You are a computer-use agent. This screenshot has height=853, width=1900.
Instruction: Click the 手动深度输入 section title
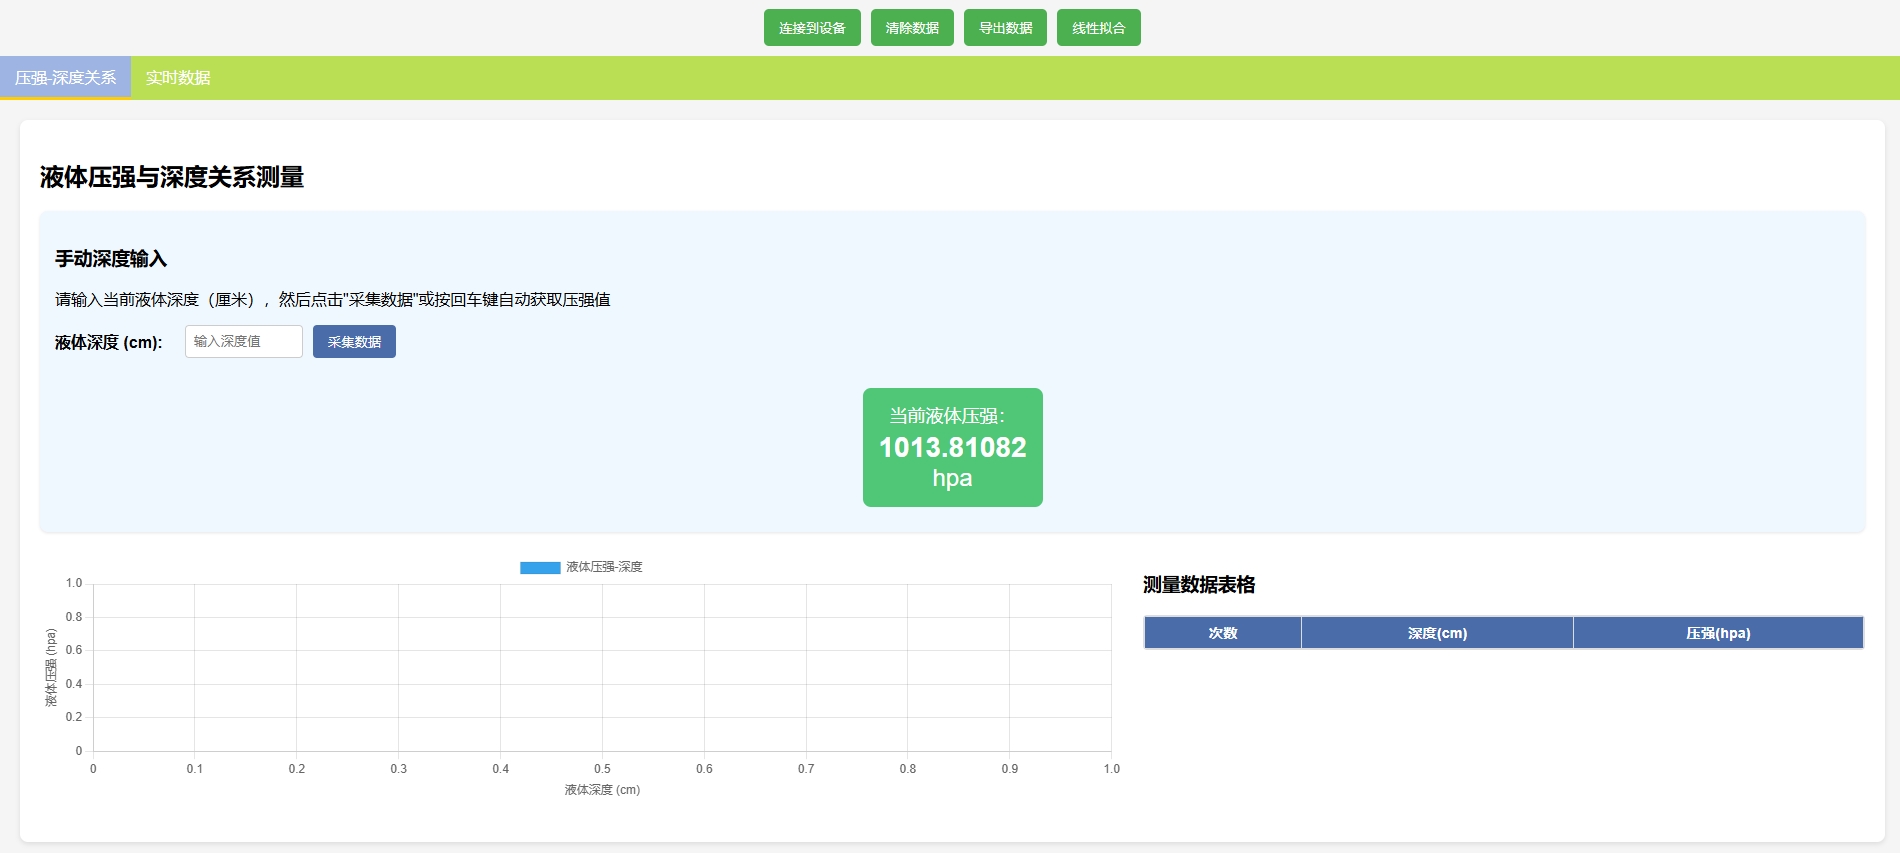[111, 259]
